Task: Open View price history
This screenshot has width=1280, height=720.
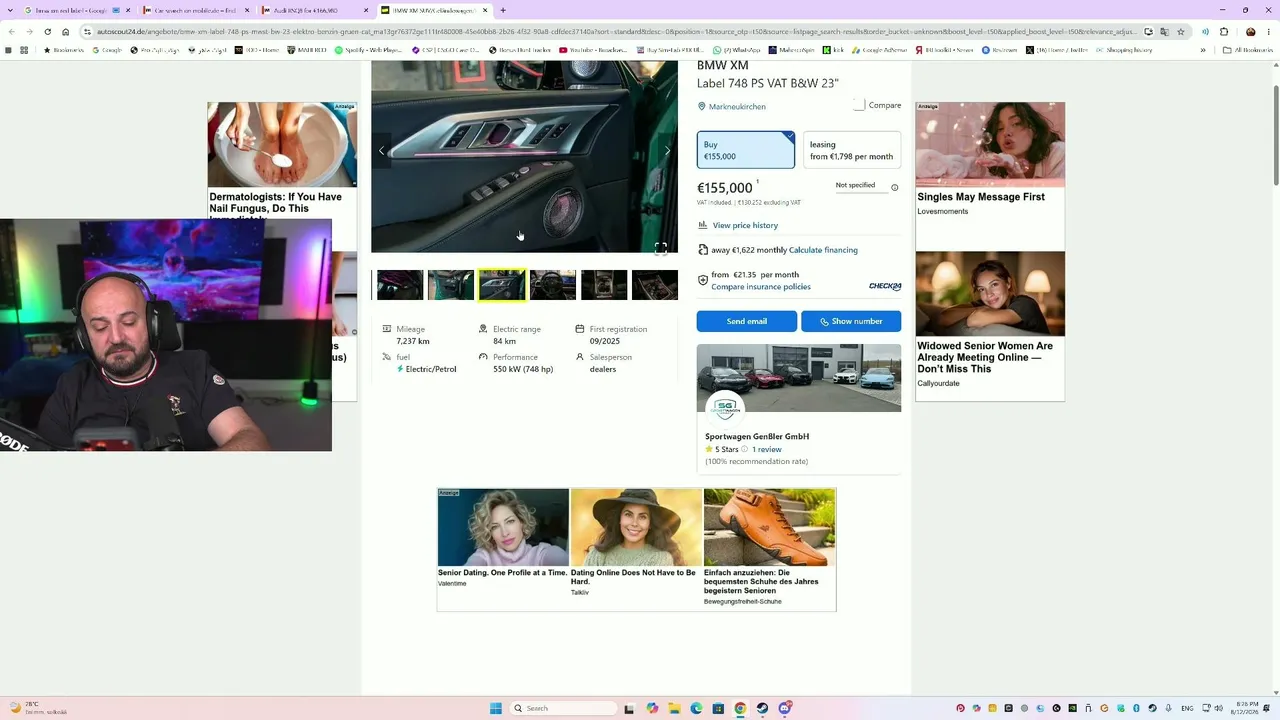Action: [x=745, y=225]
